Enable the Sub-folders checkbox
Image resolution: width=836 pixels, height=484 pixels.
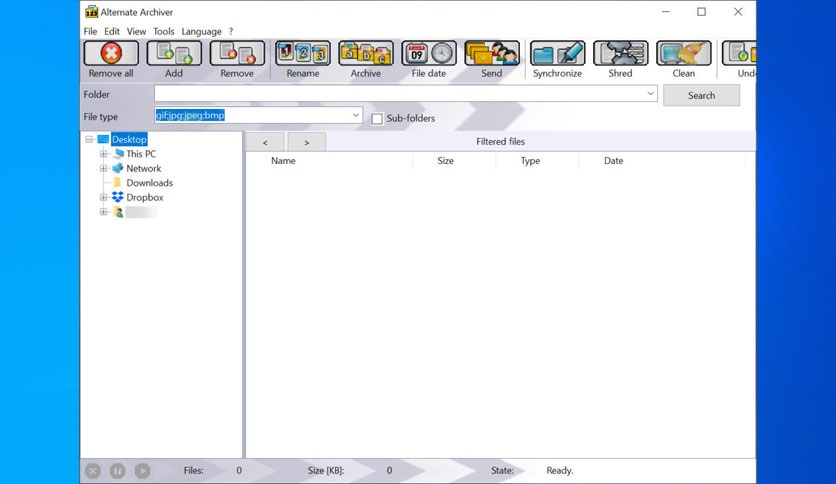coord(377,119)
